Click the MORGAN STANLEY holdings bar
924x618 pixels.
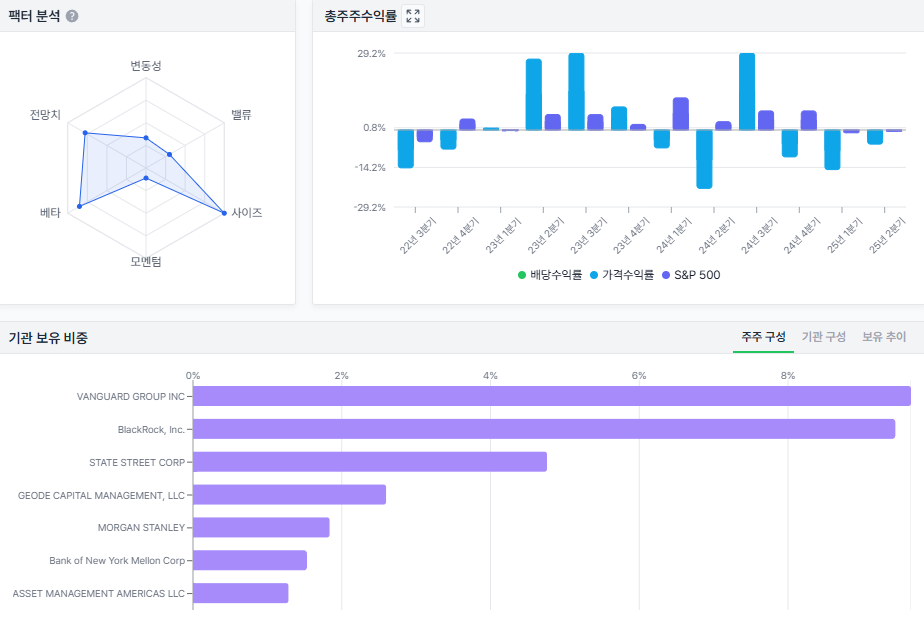pos(261,527)
